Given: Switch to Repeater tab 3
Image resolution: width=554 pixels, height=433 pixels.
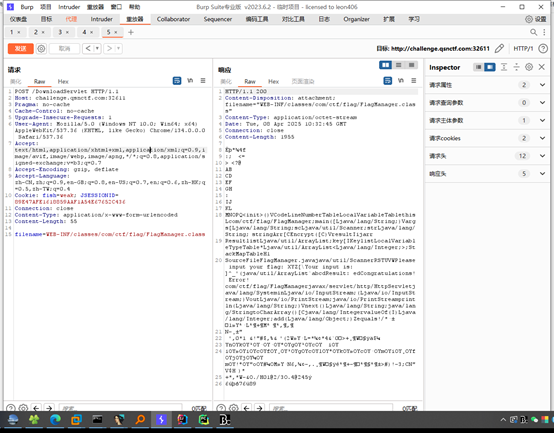Looking at the screenshot, I should tap(60, 32).
